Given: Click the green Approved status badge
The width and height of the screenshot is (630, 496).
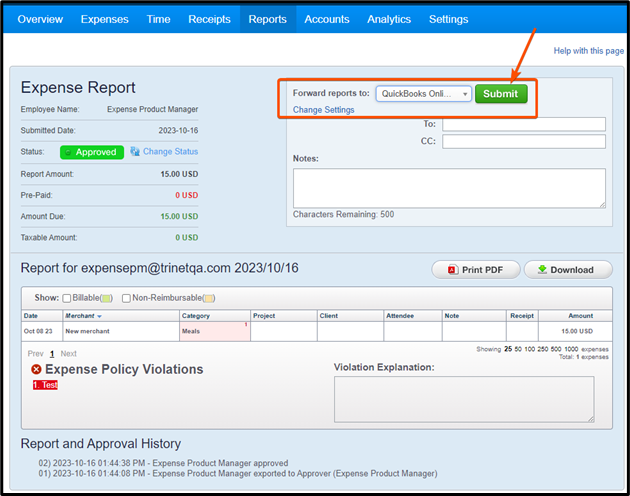Looking at the screenshot, I should click(x=92, y=152).
